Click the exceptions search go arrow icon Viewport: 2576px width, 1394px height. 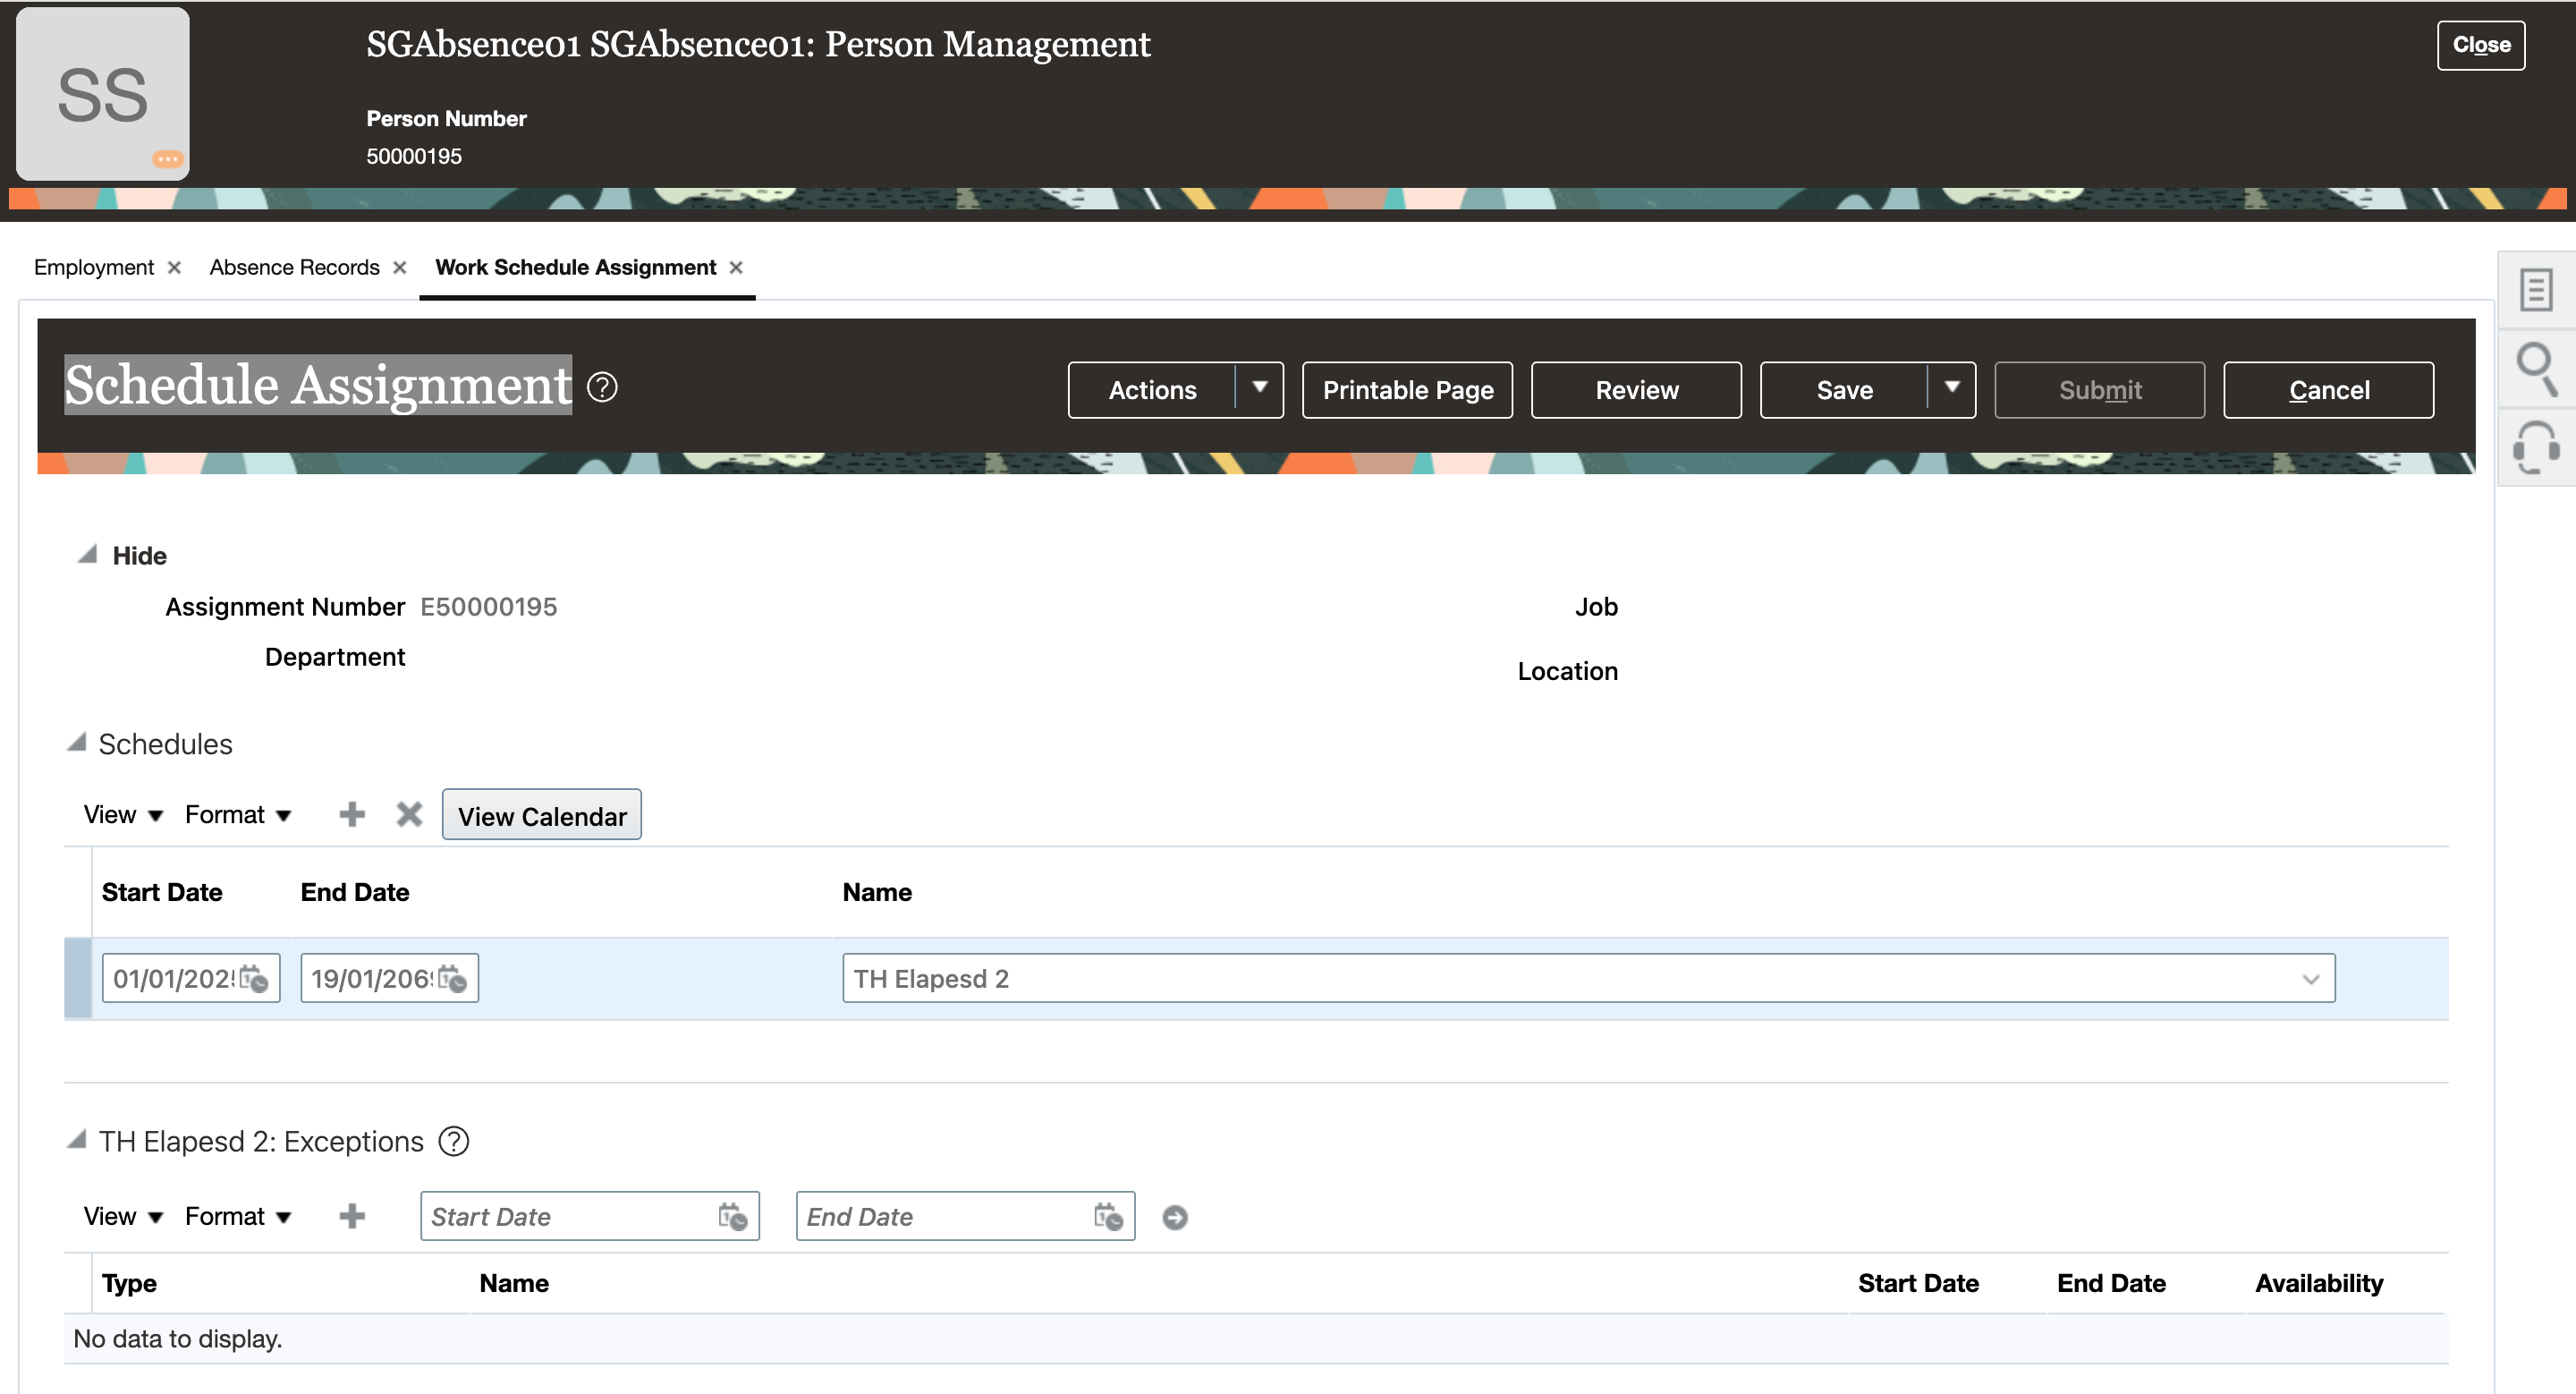click(x=1175, y=1218)
